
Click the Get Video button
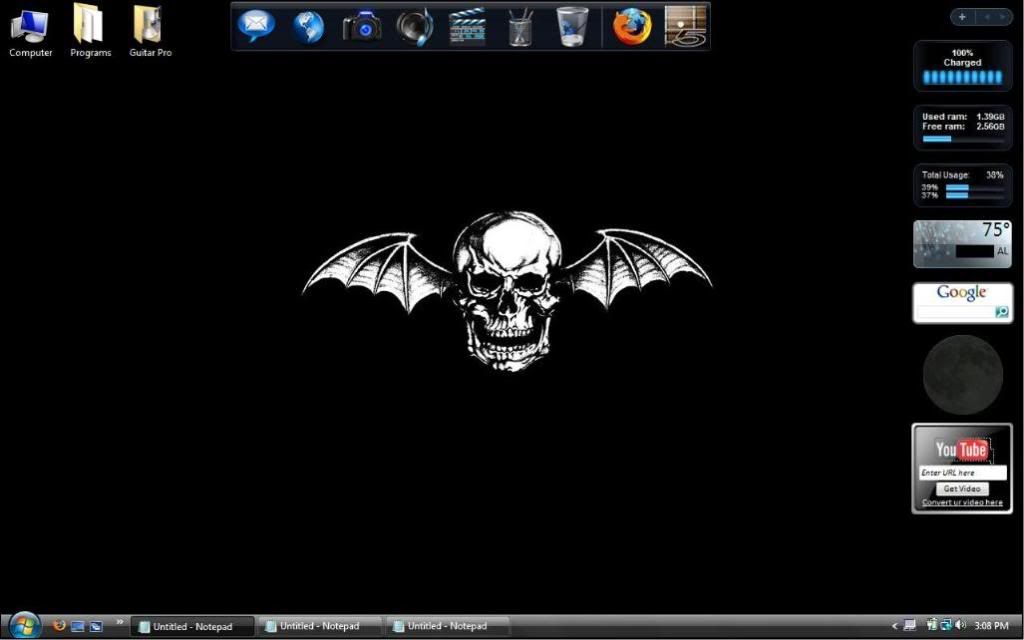point(962,488)
